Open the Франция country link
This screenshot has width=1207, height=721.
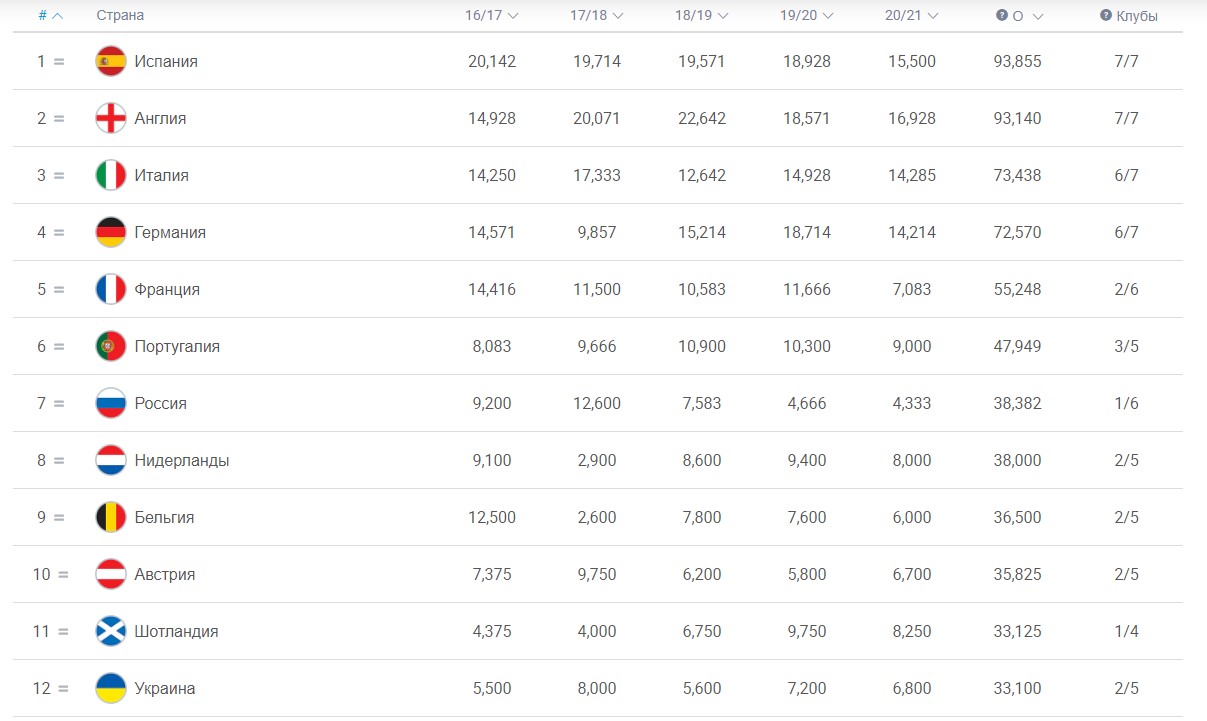pyautogui.click(x=167, y=289)
